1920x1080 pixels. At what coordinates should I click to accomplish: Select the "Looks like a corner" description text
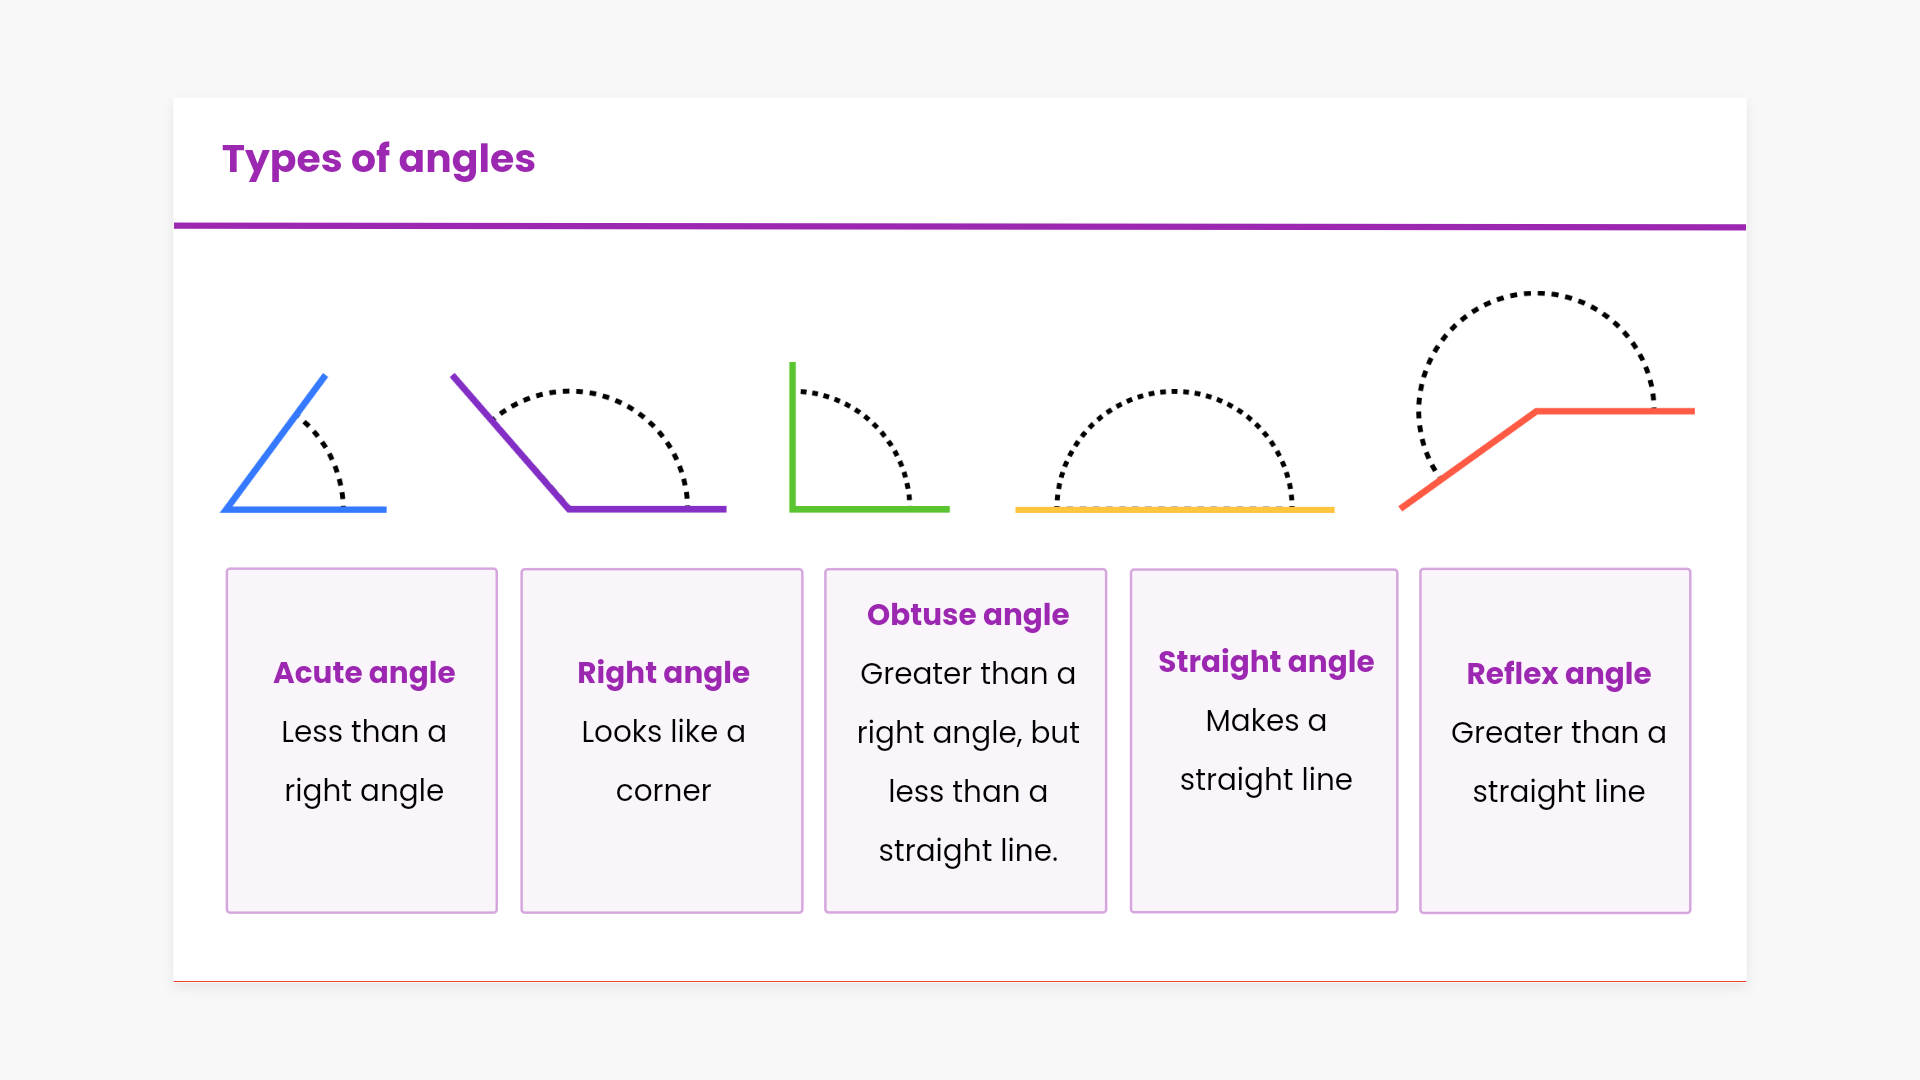pyautogui.click(x=663, y=761)
